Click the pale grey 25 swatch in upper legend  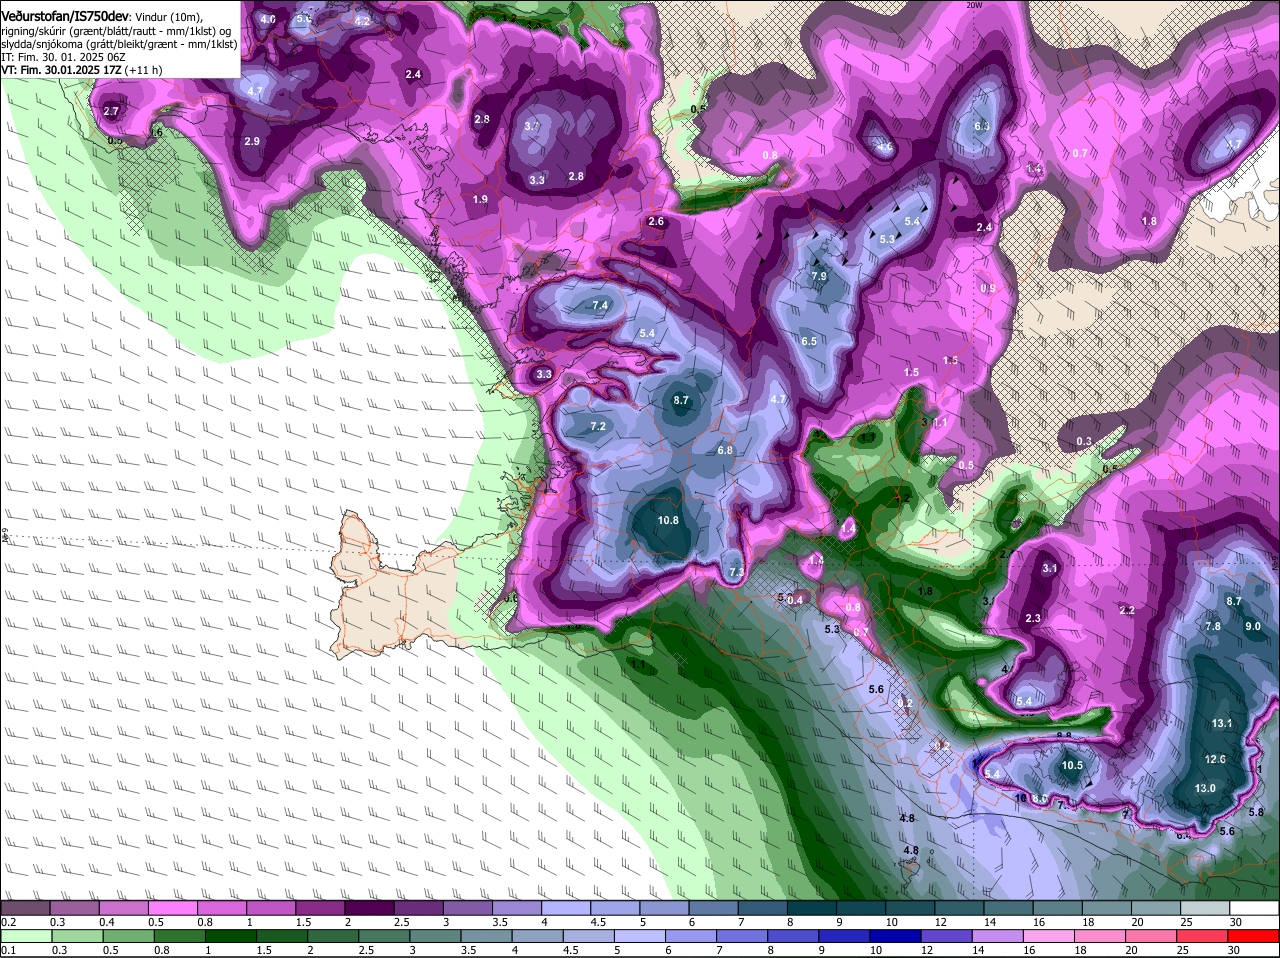[x=1205, y=908]
